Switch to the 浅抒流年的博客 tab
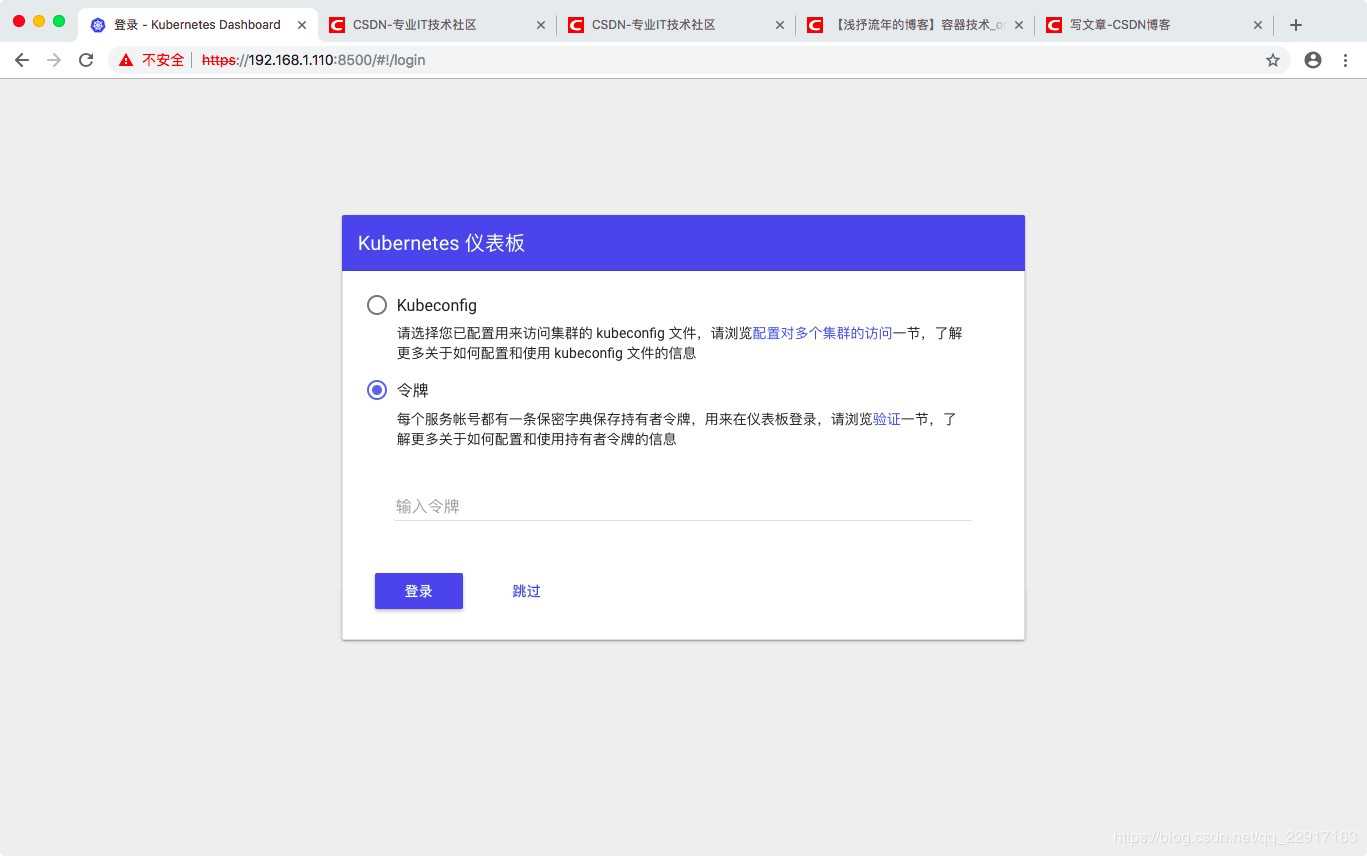1367x856 pixels. pos(915,25)
